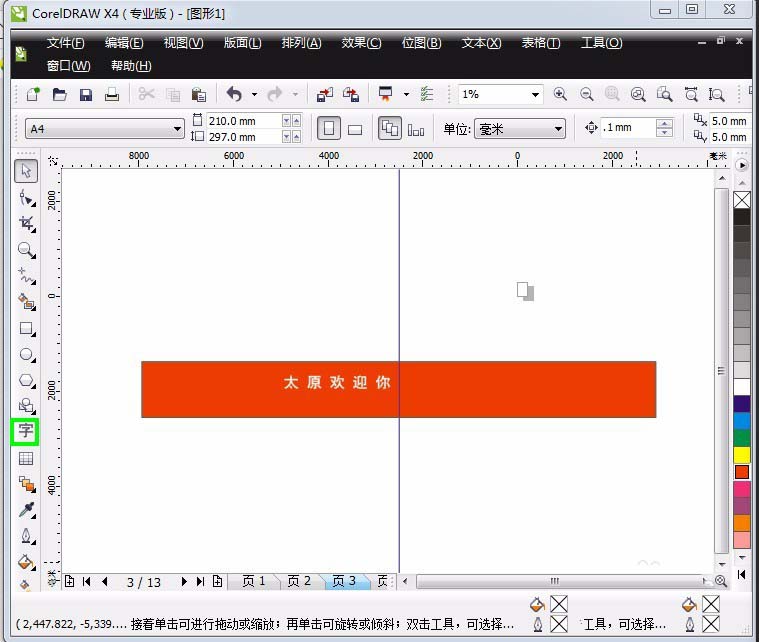Select the Shape edit tool
Image resolution: width=759 pixels, height=642 pixels.
pyautogui.click(x=26, y=198)
